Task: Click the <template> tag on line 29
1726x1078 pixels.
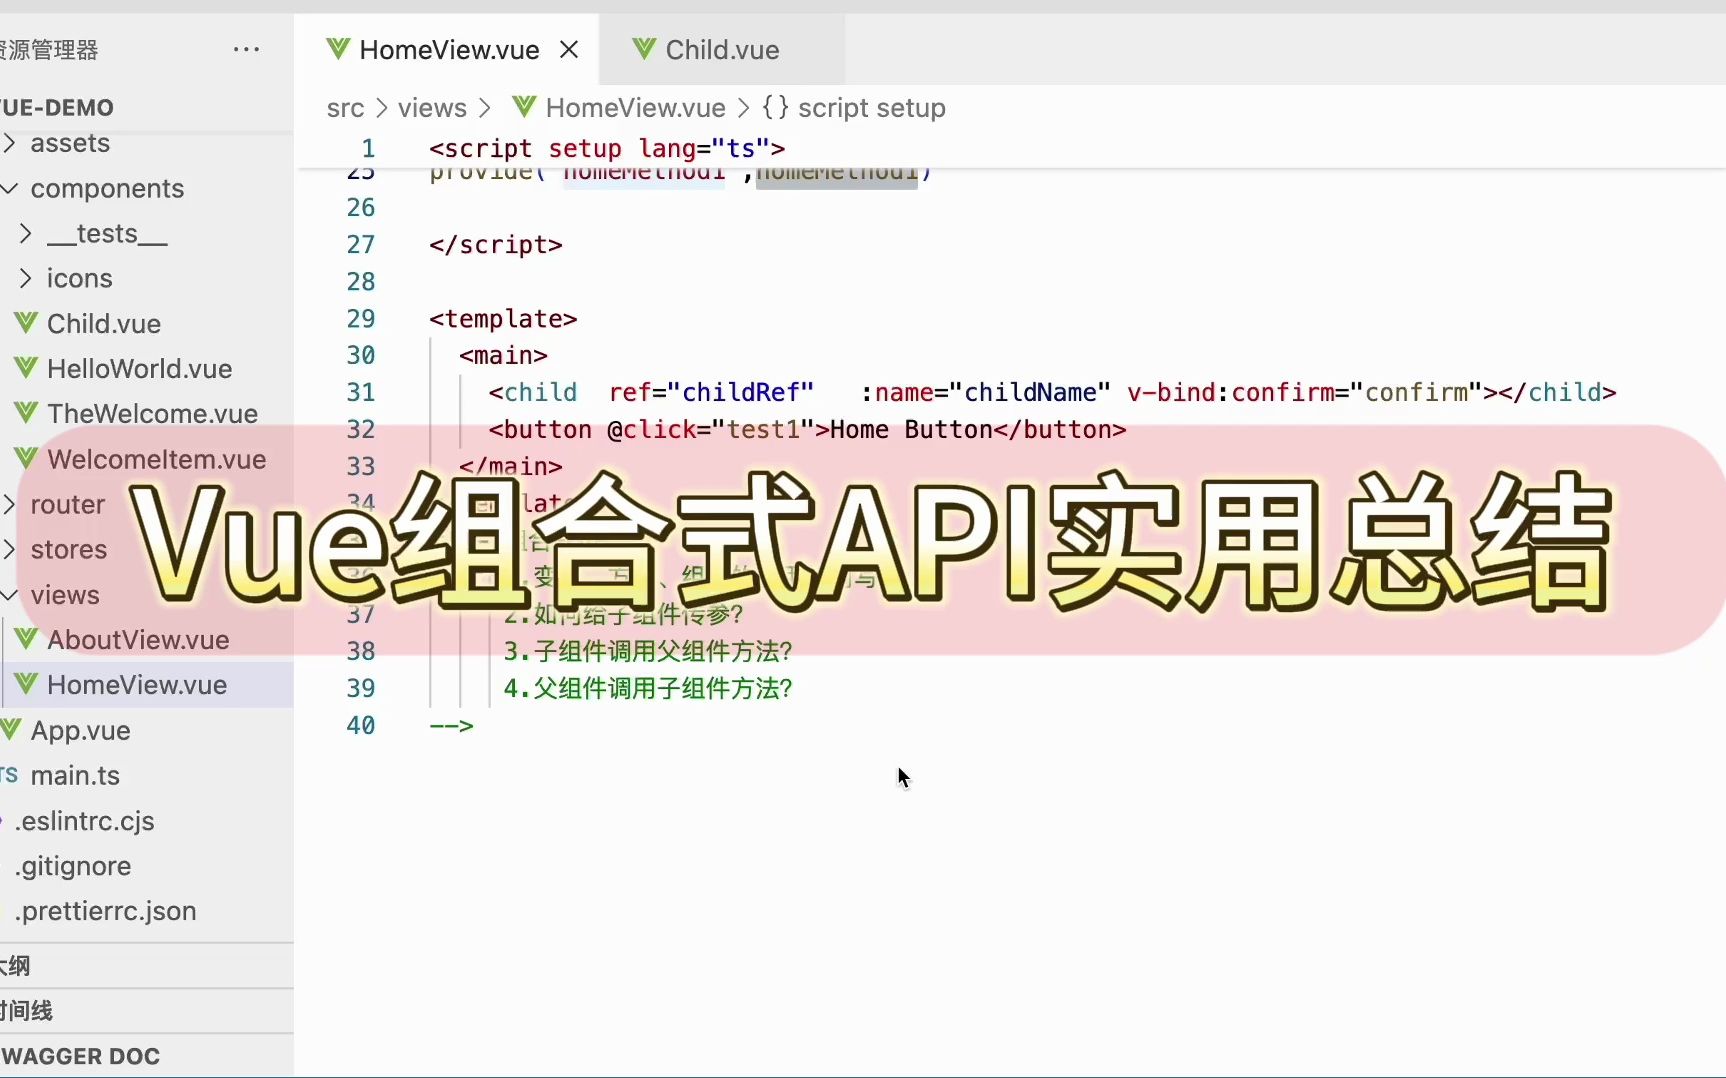Action: (503, 318)
